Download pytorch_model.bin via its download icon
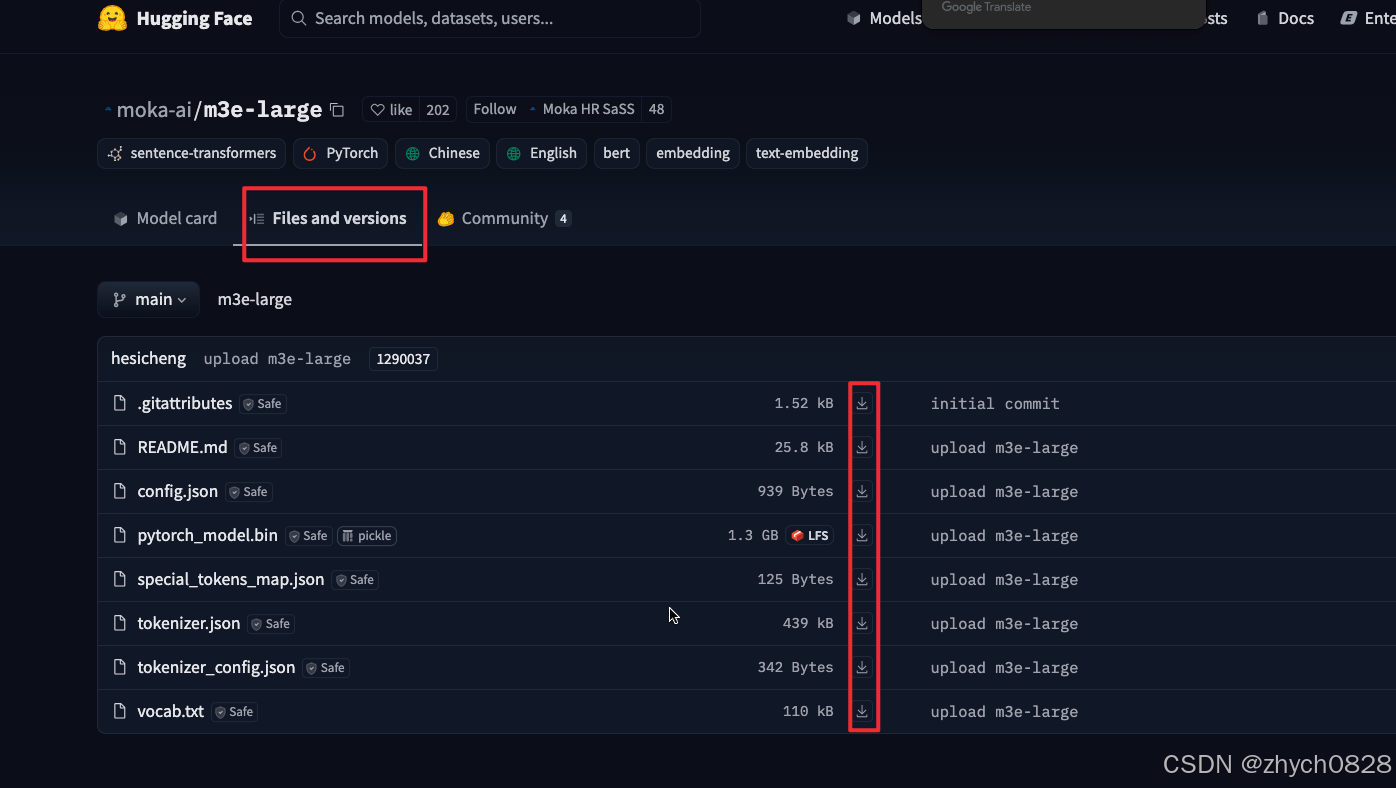 (x=862, y=535)
